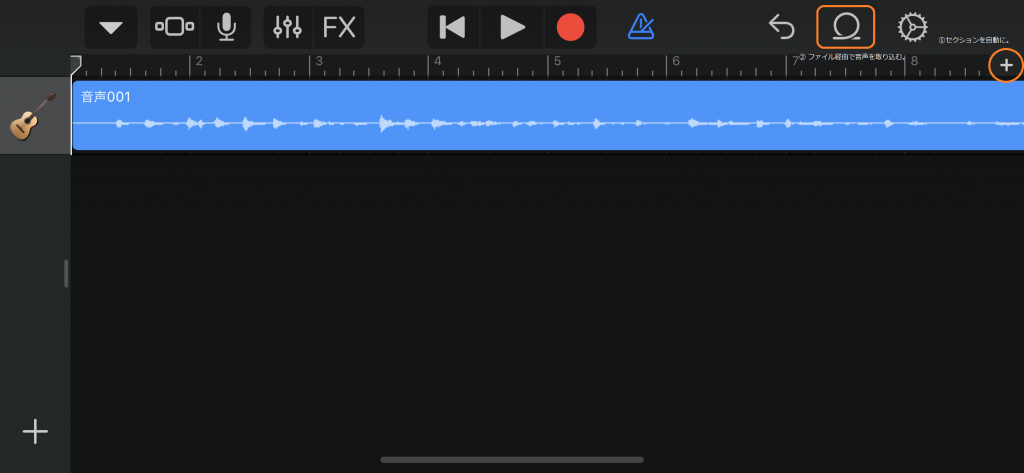Switch to the tracks view icon

174,27
